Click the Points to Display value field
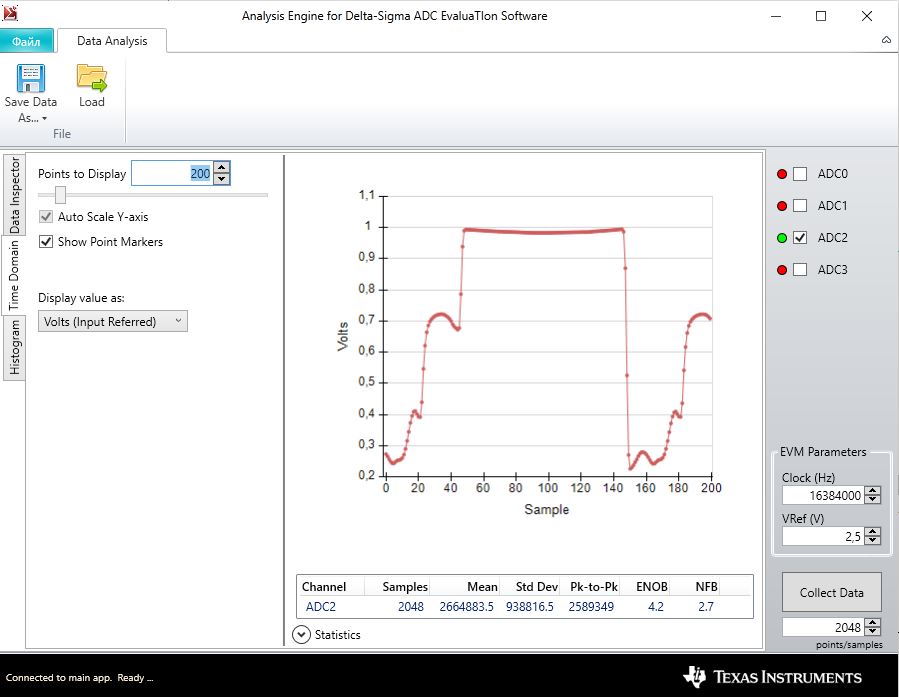The height and width of the screenshot is (697, 899). coord(173,173)
